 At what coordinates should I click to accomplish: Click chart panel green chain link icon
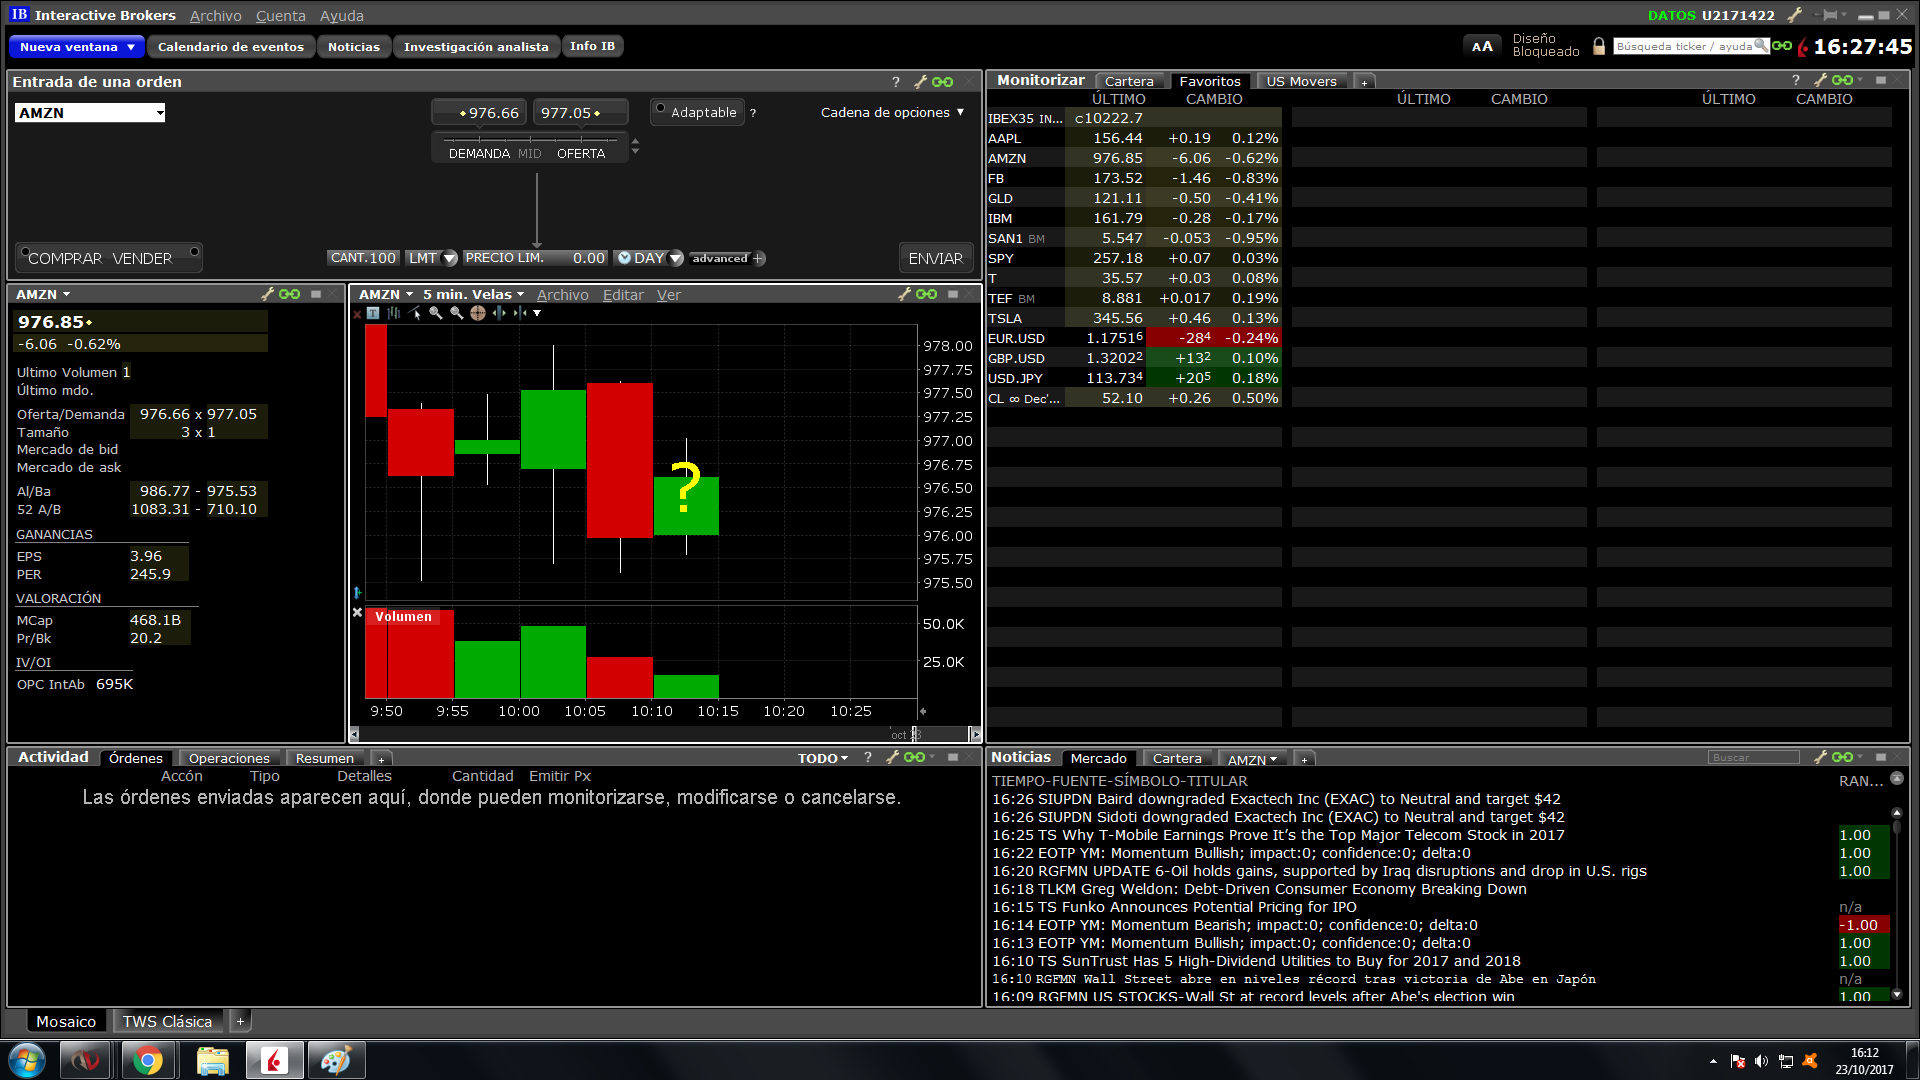pos(926,294)
